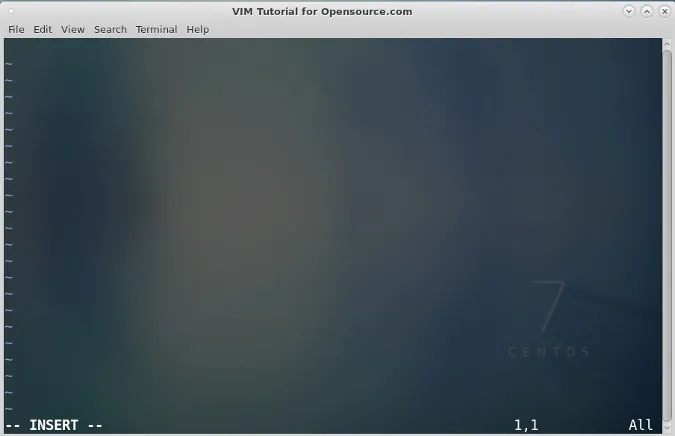
Task: Open the File menu
Action: (16, 29)
